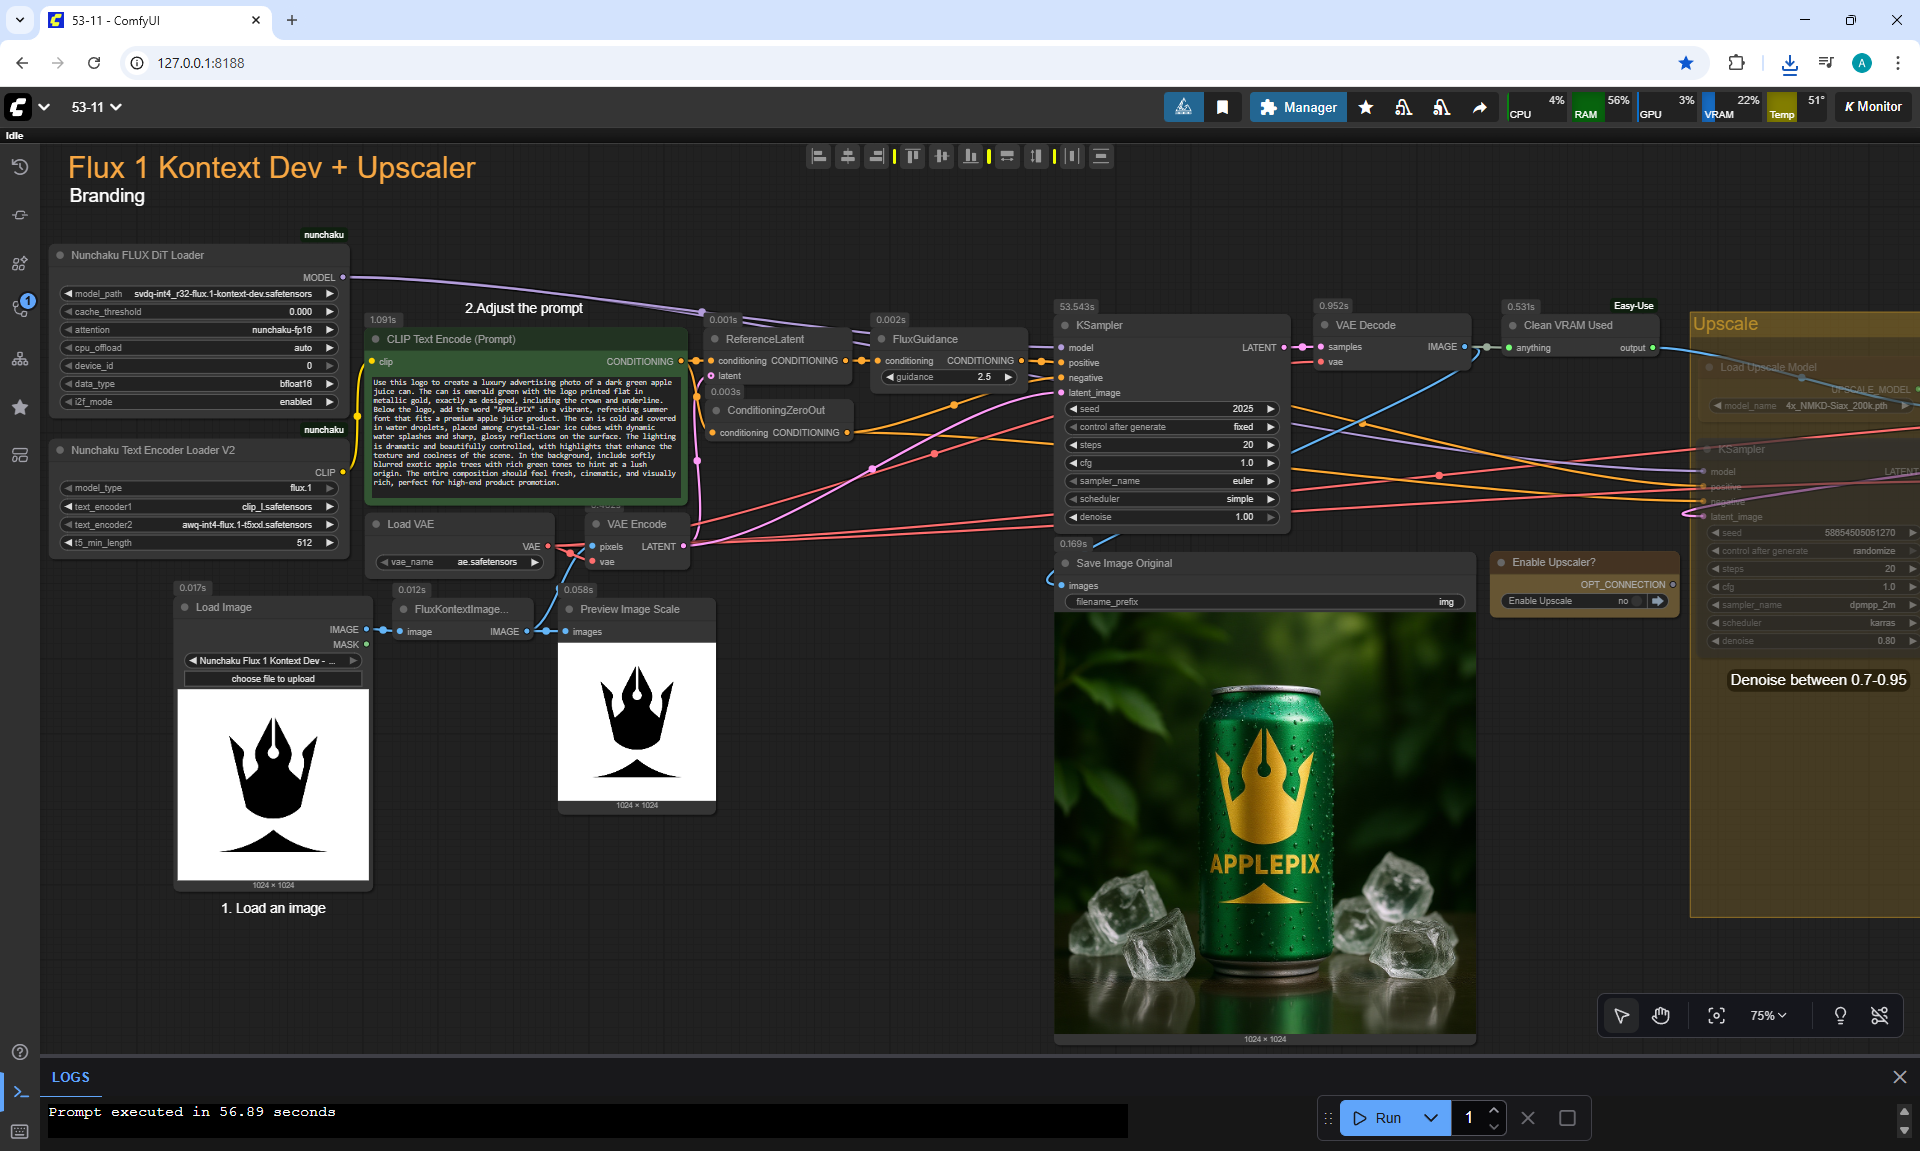Screen dimensions: 1920x1151
Task: Select the LOGS tab
Action: [x=70, y=1077]
